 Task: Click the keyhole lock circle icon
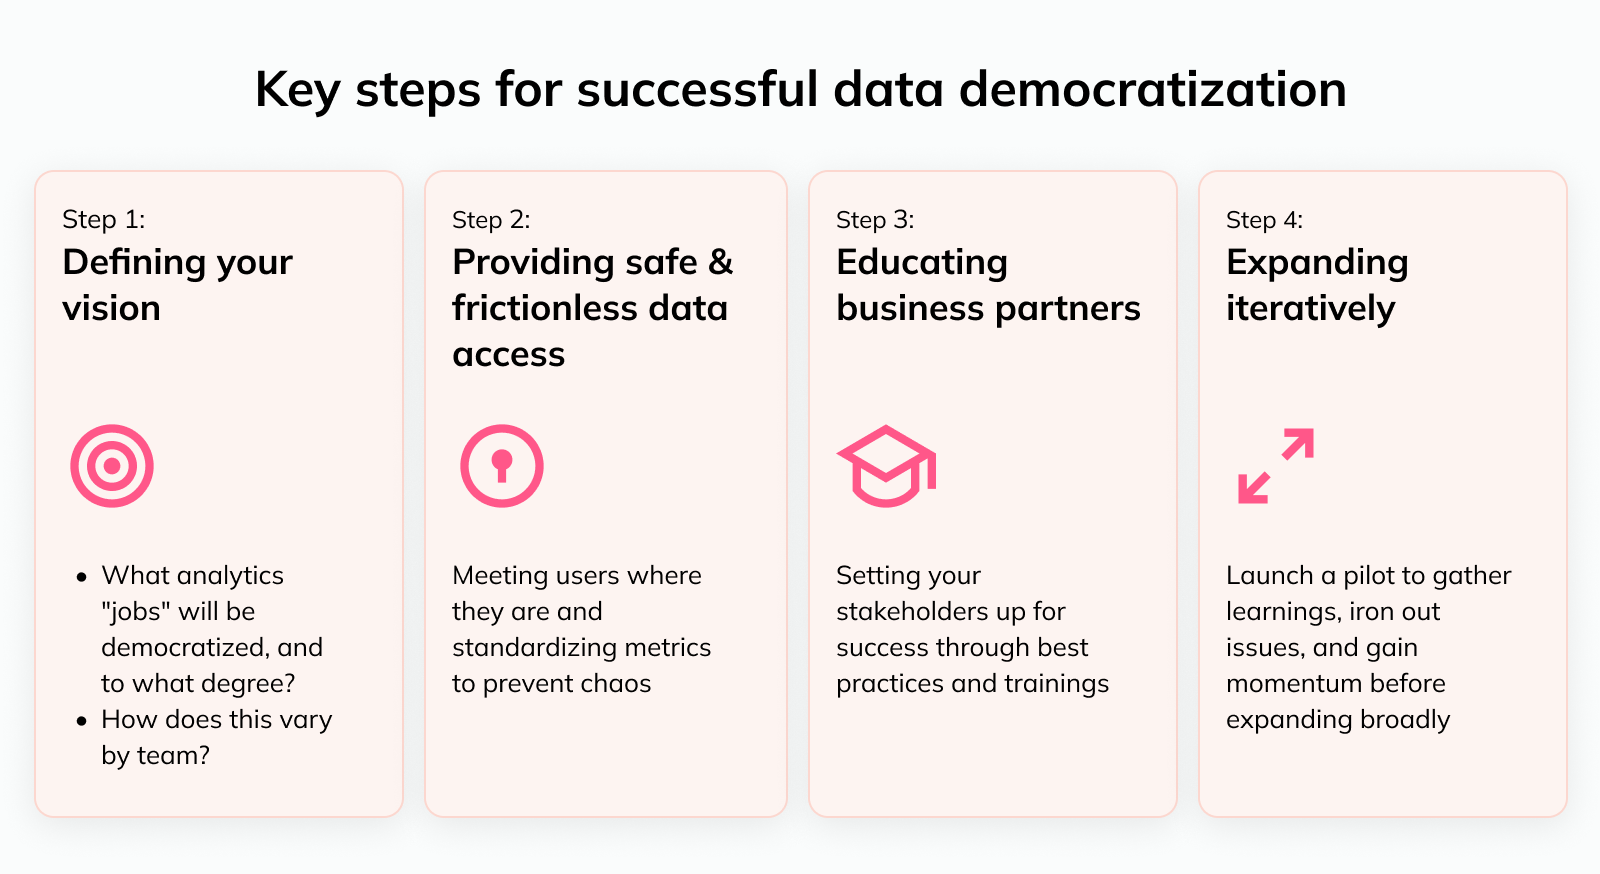pos(502,466)
